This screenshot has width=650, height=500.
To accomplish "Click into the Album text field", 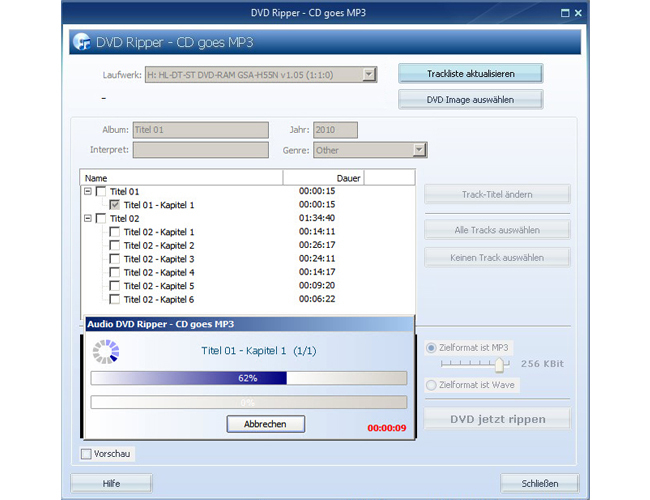I will 201,130.
